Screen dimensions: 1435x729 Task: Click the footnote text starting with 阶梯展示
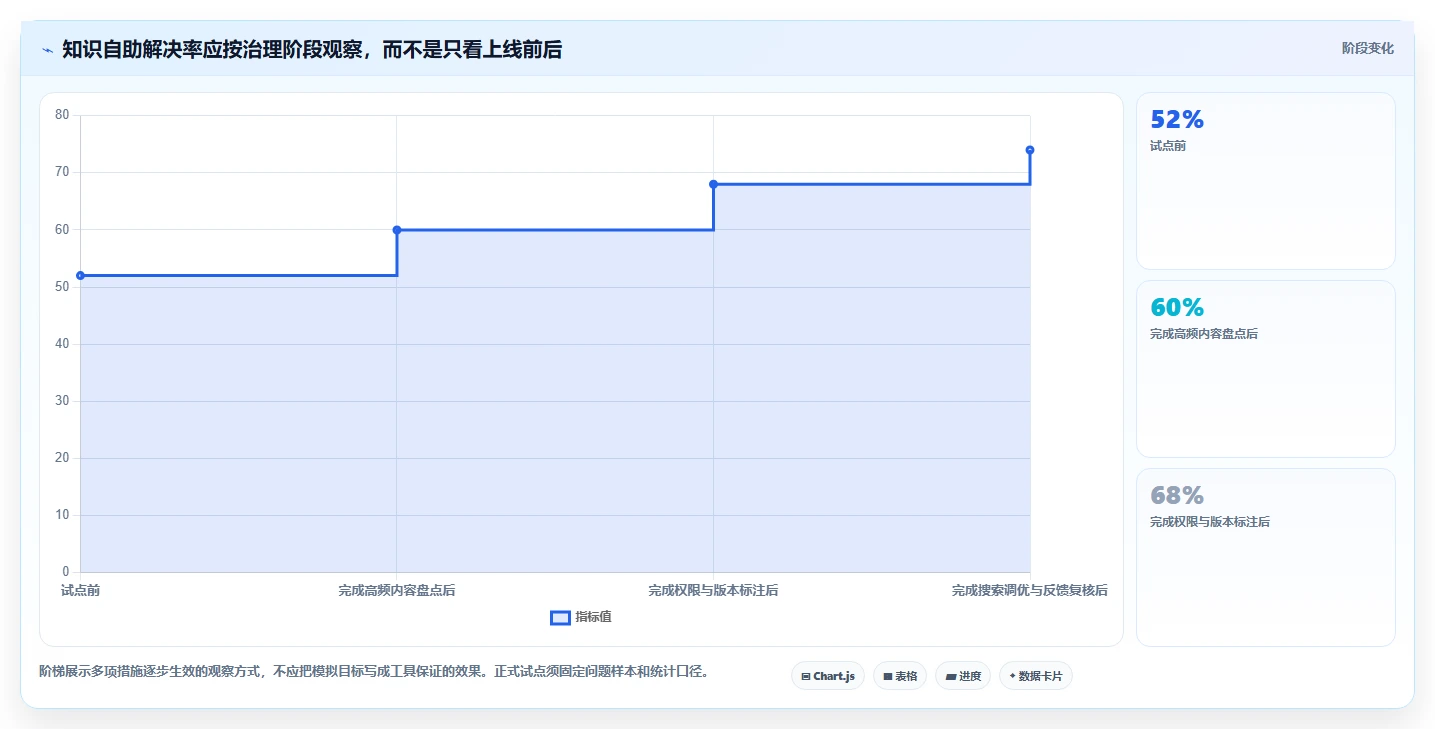[374, 672]
